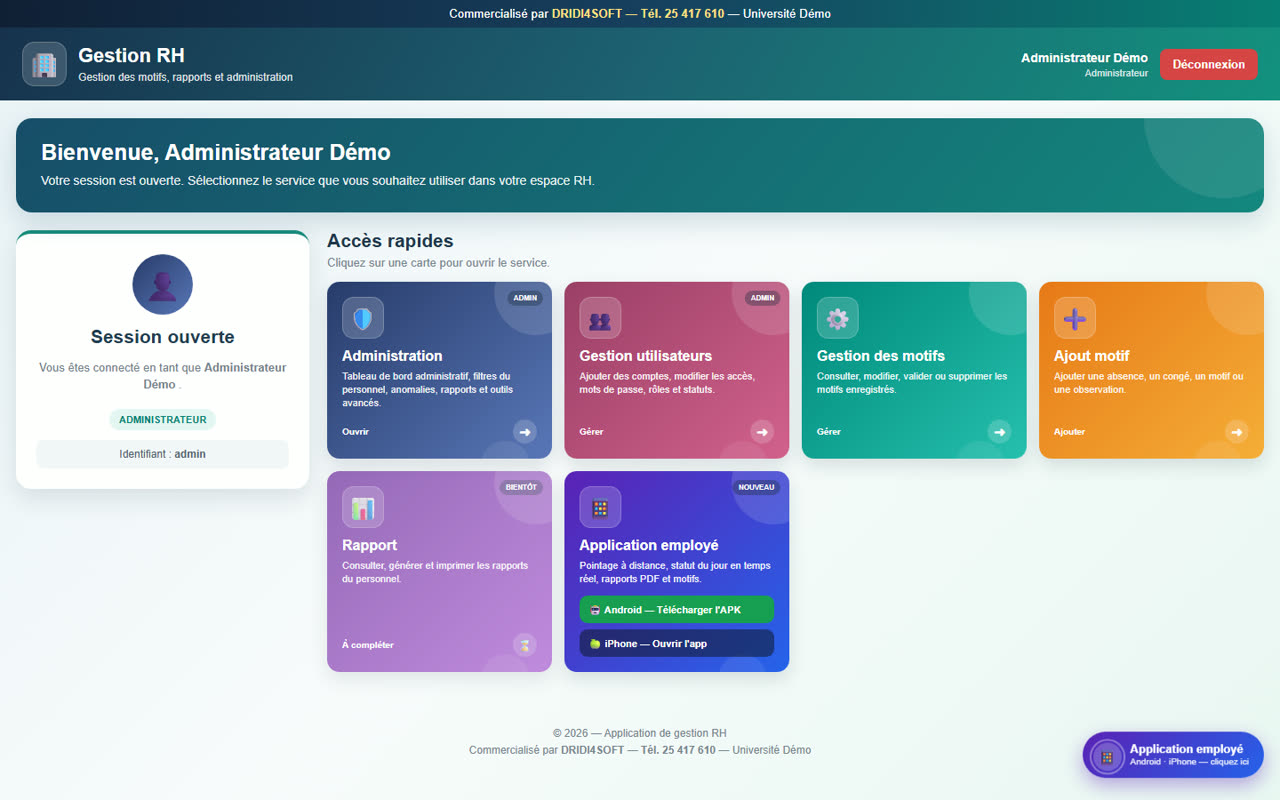Download the Android APK
Screen dimensions: 1280x800
pos(677,610)
